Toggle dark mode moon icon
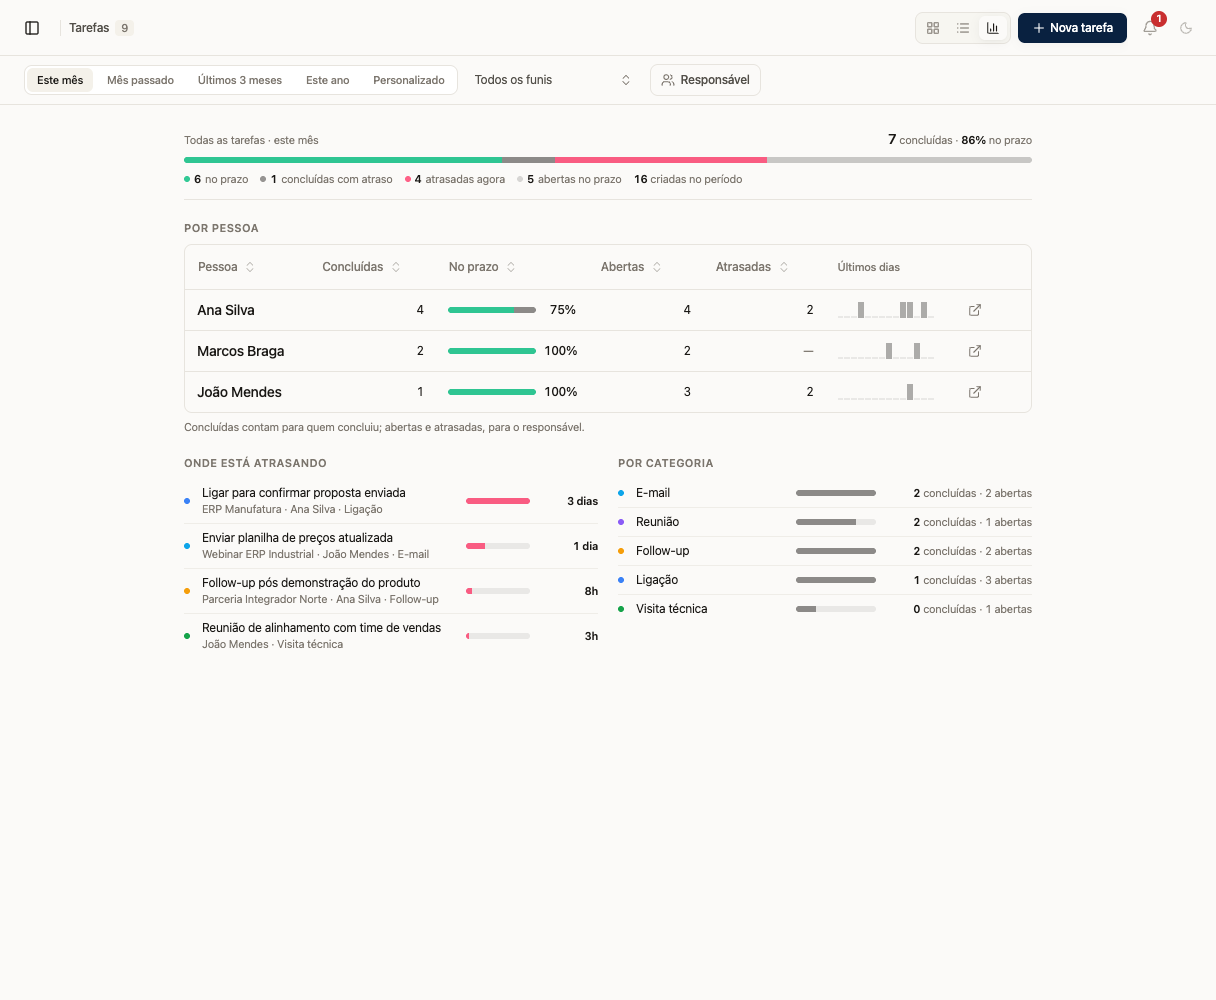1216x1000 pixels. pyautogui.click(x=1186, y=28)
